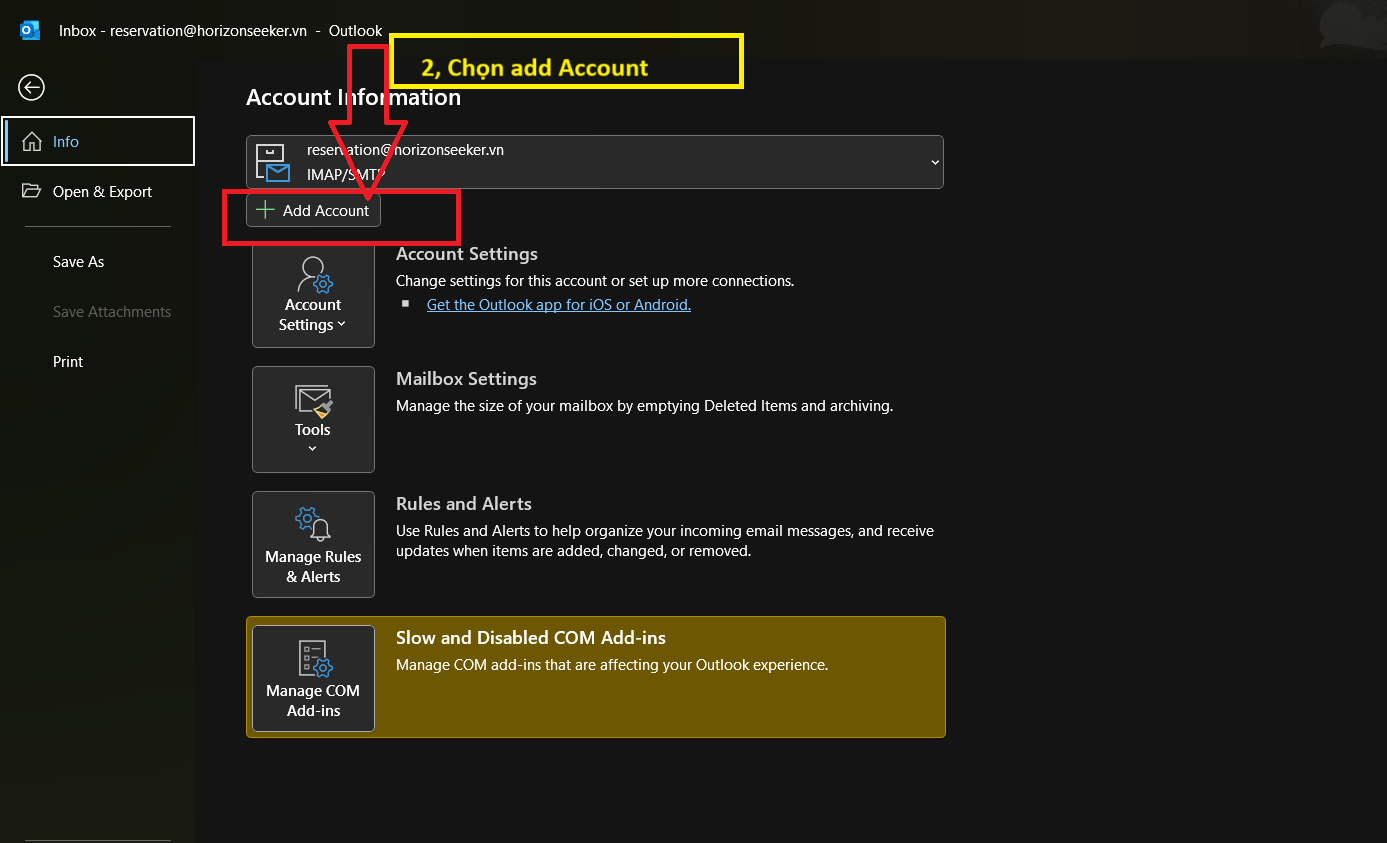Click the Account Settings heading text
1387x843 pixels.
(x=467, y=254)
